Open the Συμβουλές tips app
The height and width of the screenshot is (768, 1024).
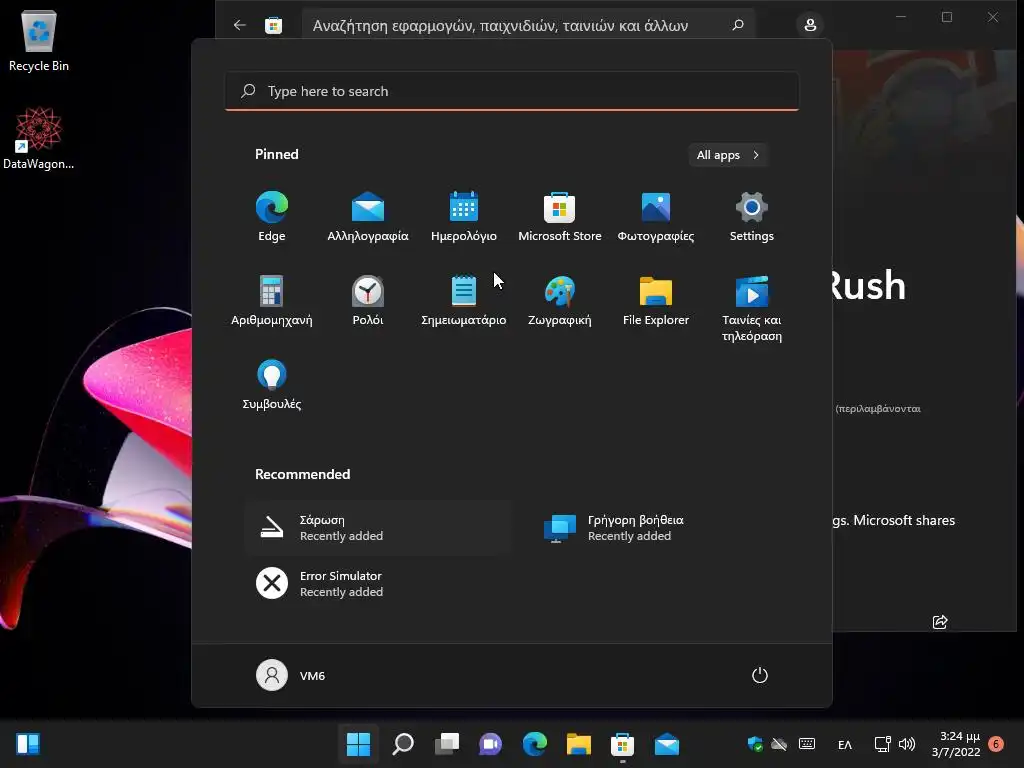[x=272, y=385]
